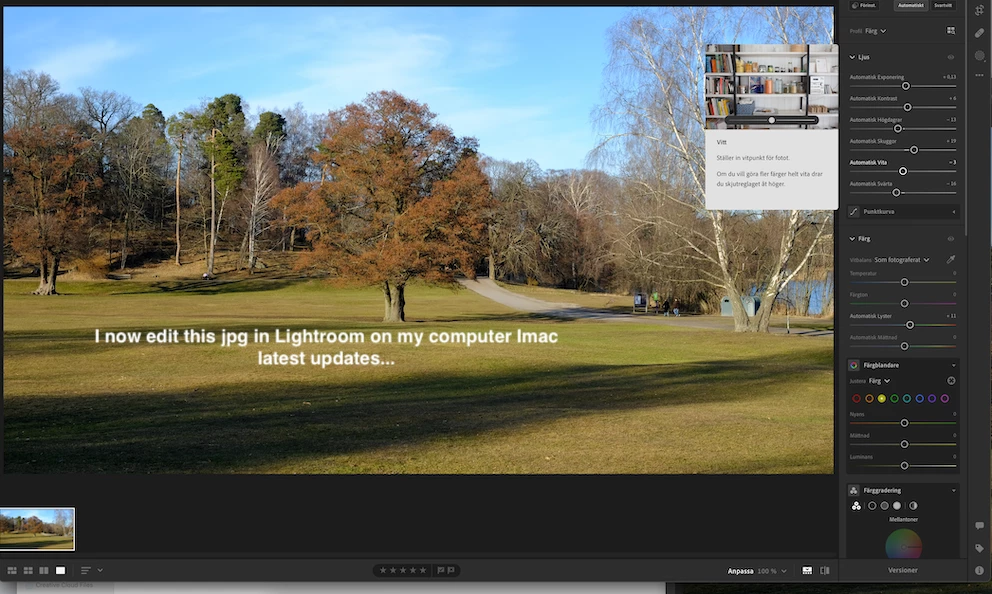Click the yellow color mixer swatch
Viewport: 992px width, 594px height.
tap(882, 399)
